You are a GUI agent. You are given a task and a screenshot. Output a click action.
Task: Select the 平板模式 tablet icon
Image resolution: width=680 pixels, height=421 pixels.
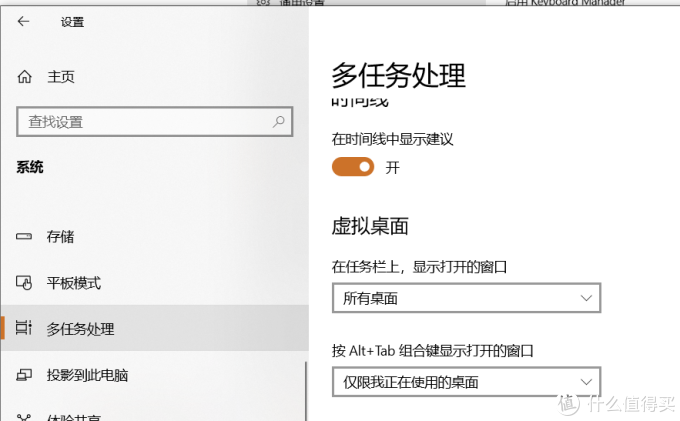(24, 283)
